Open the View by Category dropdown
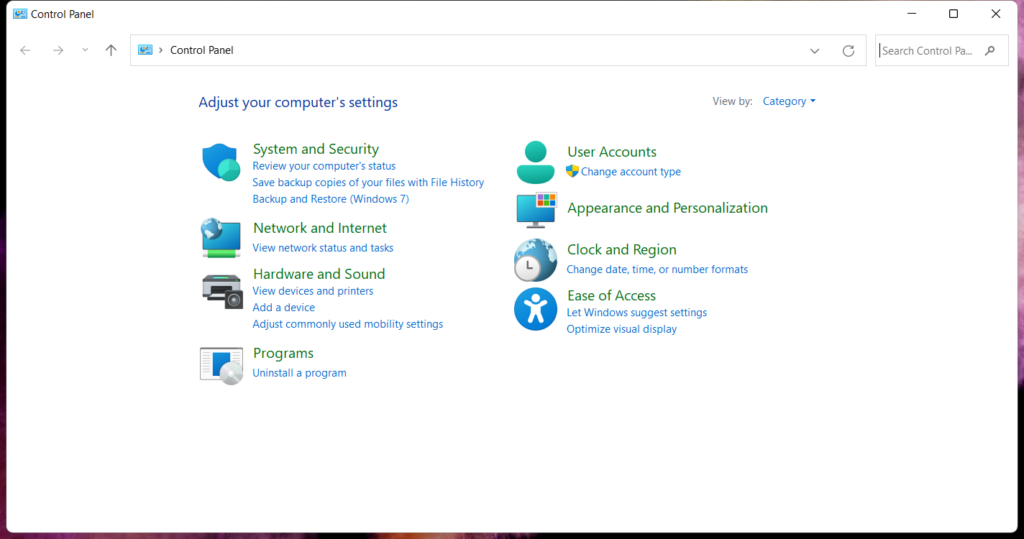 click(789, 101)
